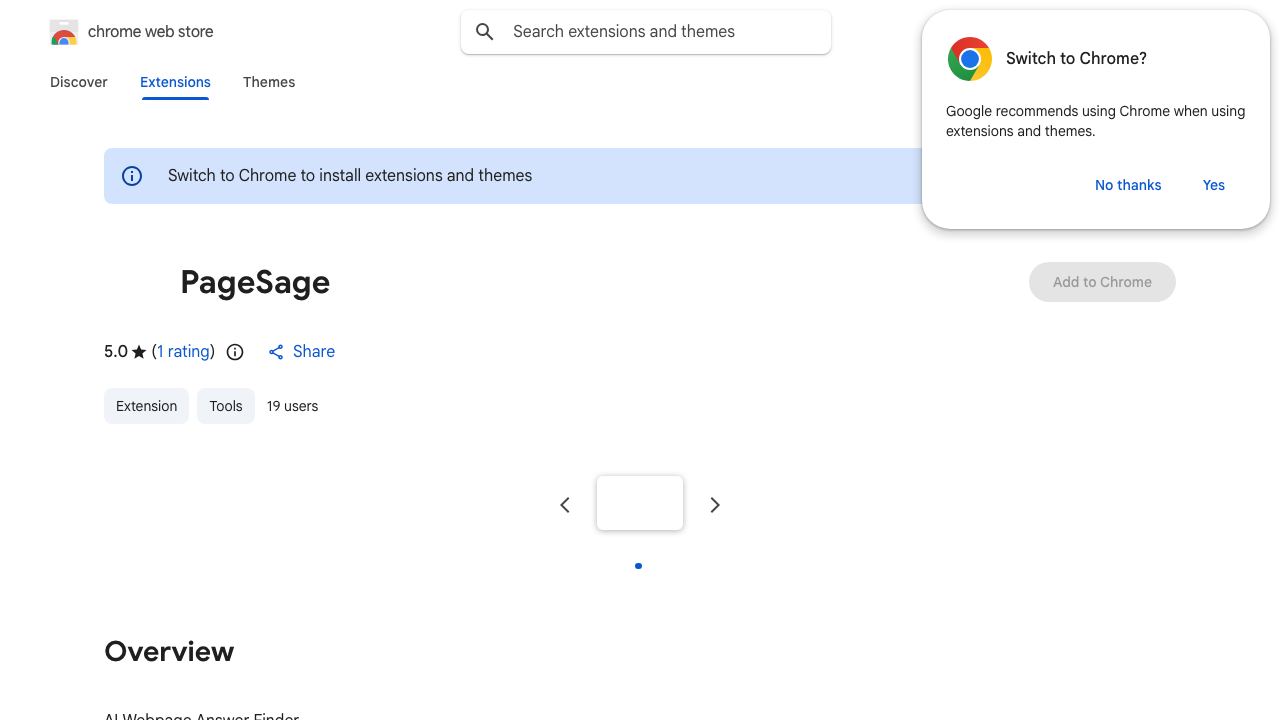Screen dimensions: 1280x720
Task: Click chrome web store title text
Action: point(151,32)
